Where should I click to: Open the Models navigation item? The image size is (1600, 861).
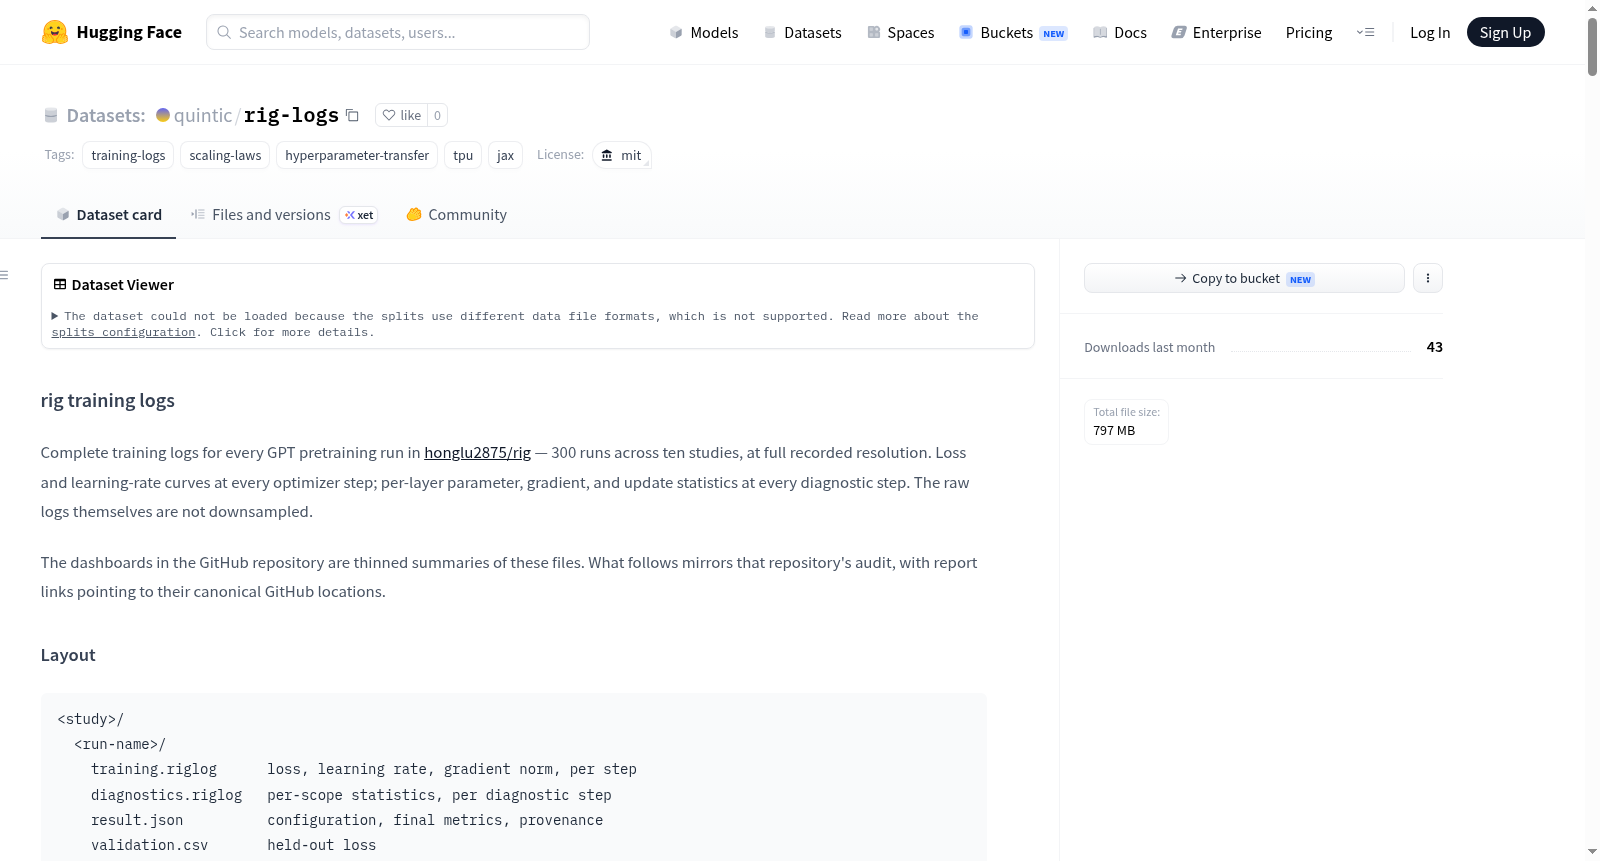pos(704,32)
